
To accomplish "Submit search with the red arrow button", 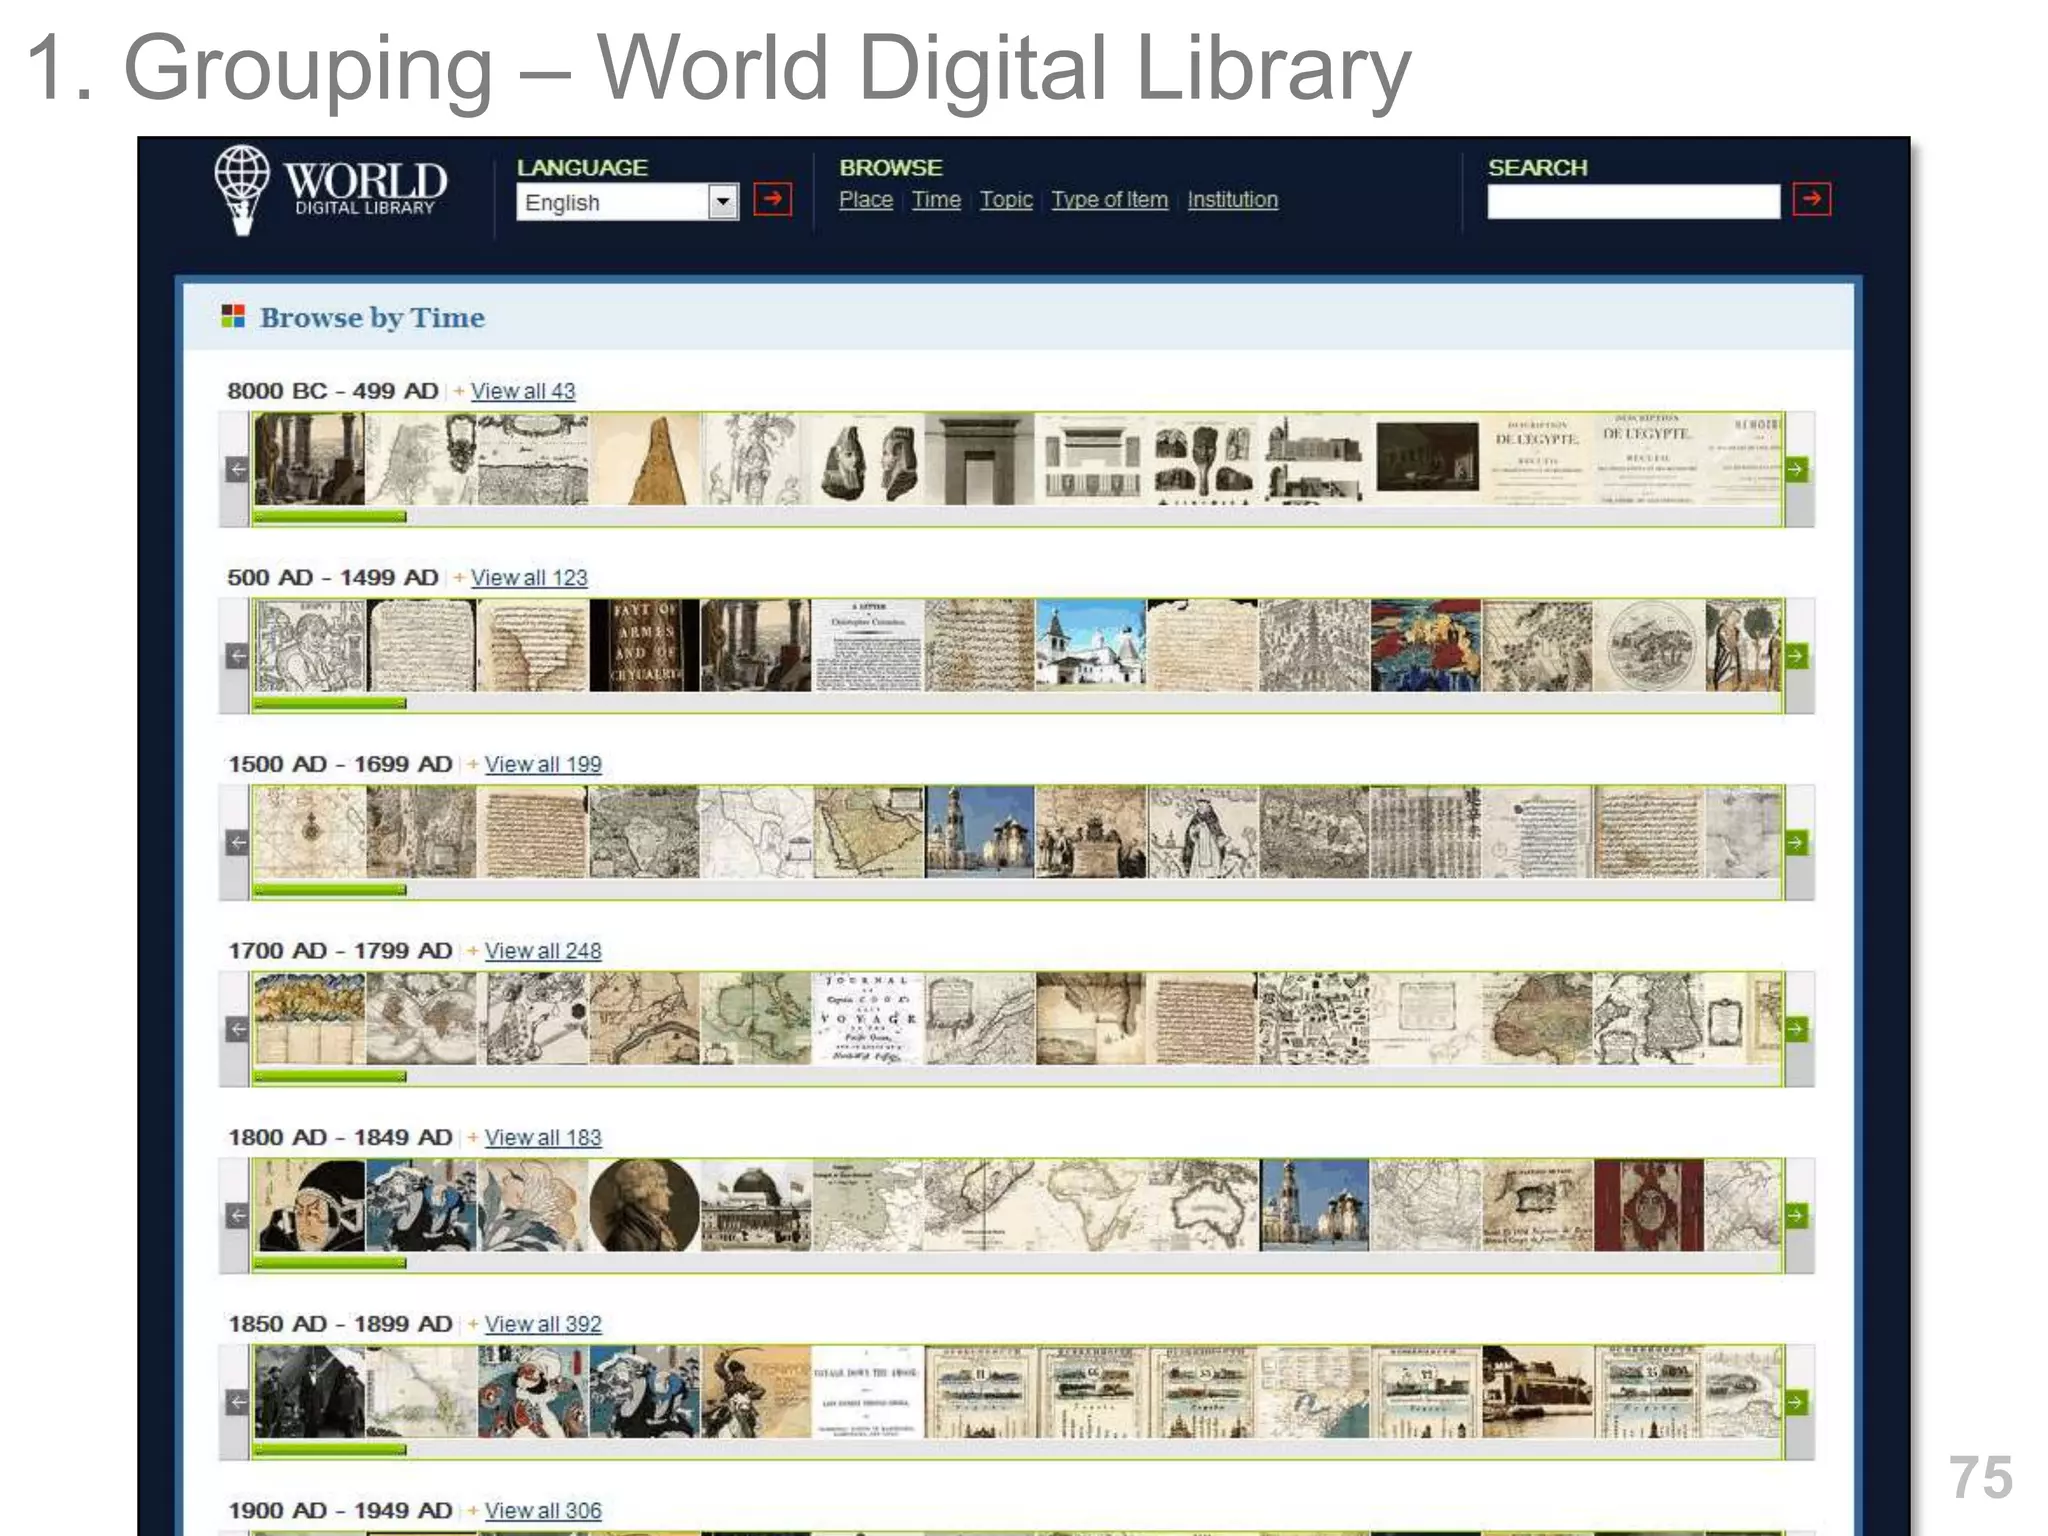I will click(1812, 199).
